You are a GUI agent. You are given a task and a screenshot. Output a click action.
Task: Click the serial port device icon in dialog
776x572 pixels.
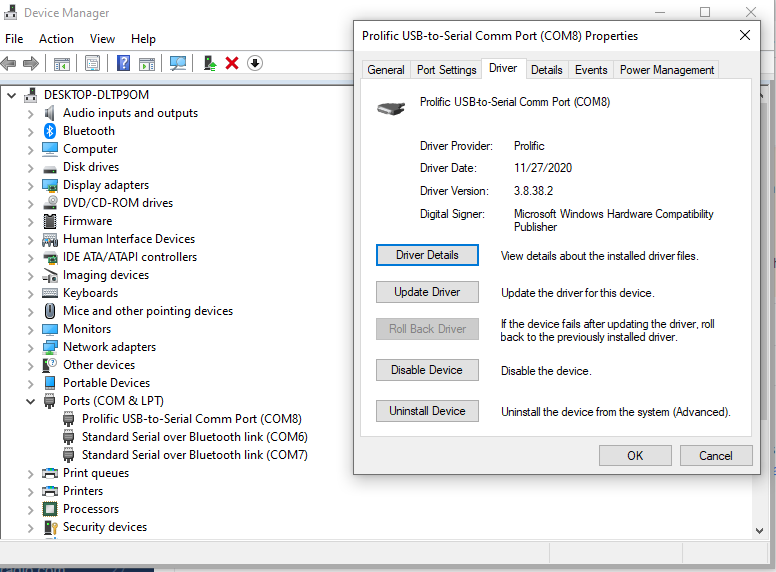click(391, 108)
